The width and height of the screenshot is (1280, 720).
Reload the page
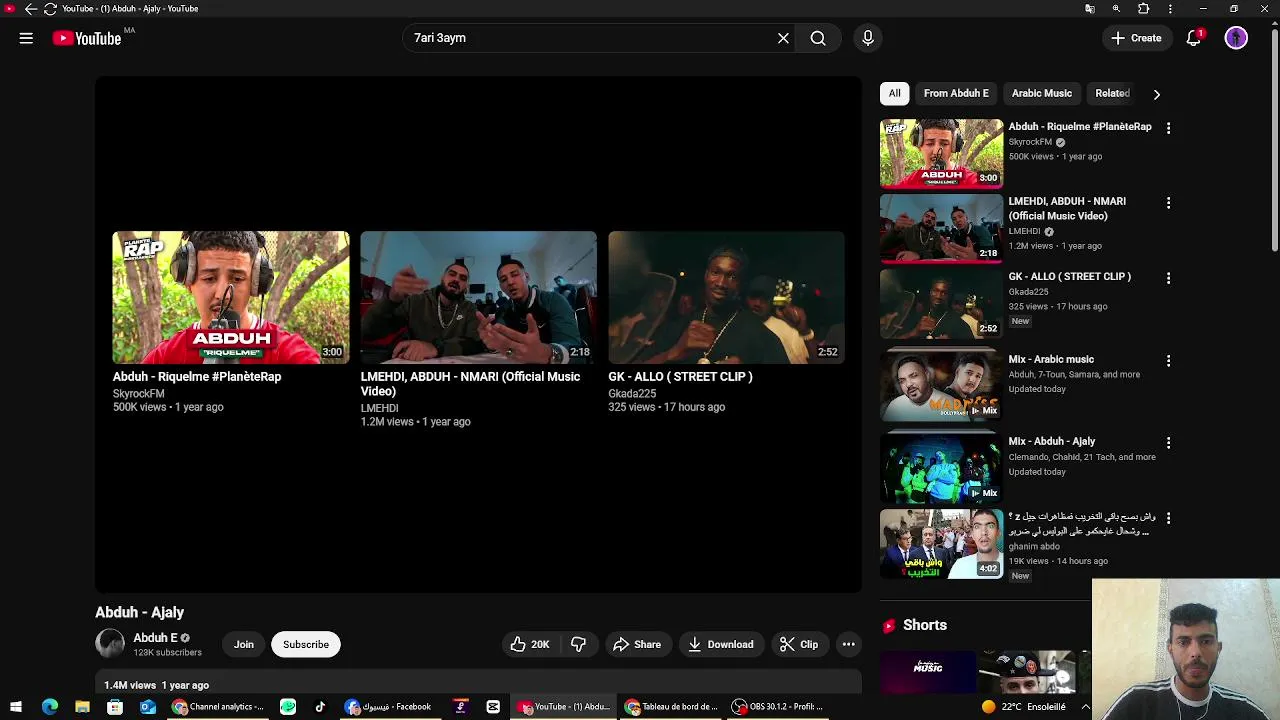tap(50, 9)
